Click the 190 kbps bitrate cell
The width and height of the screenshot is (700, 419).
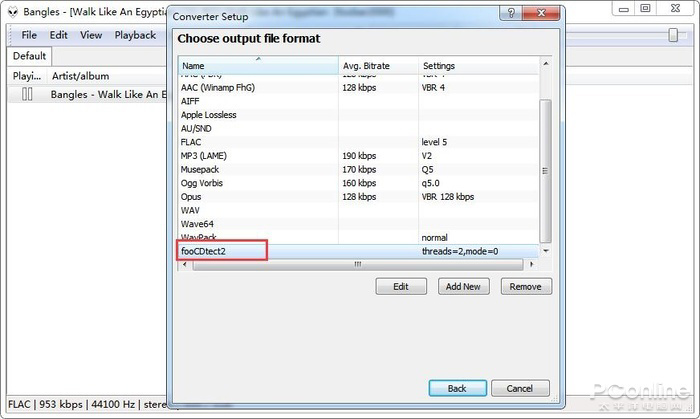359,156
